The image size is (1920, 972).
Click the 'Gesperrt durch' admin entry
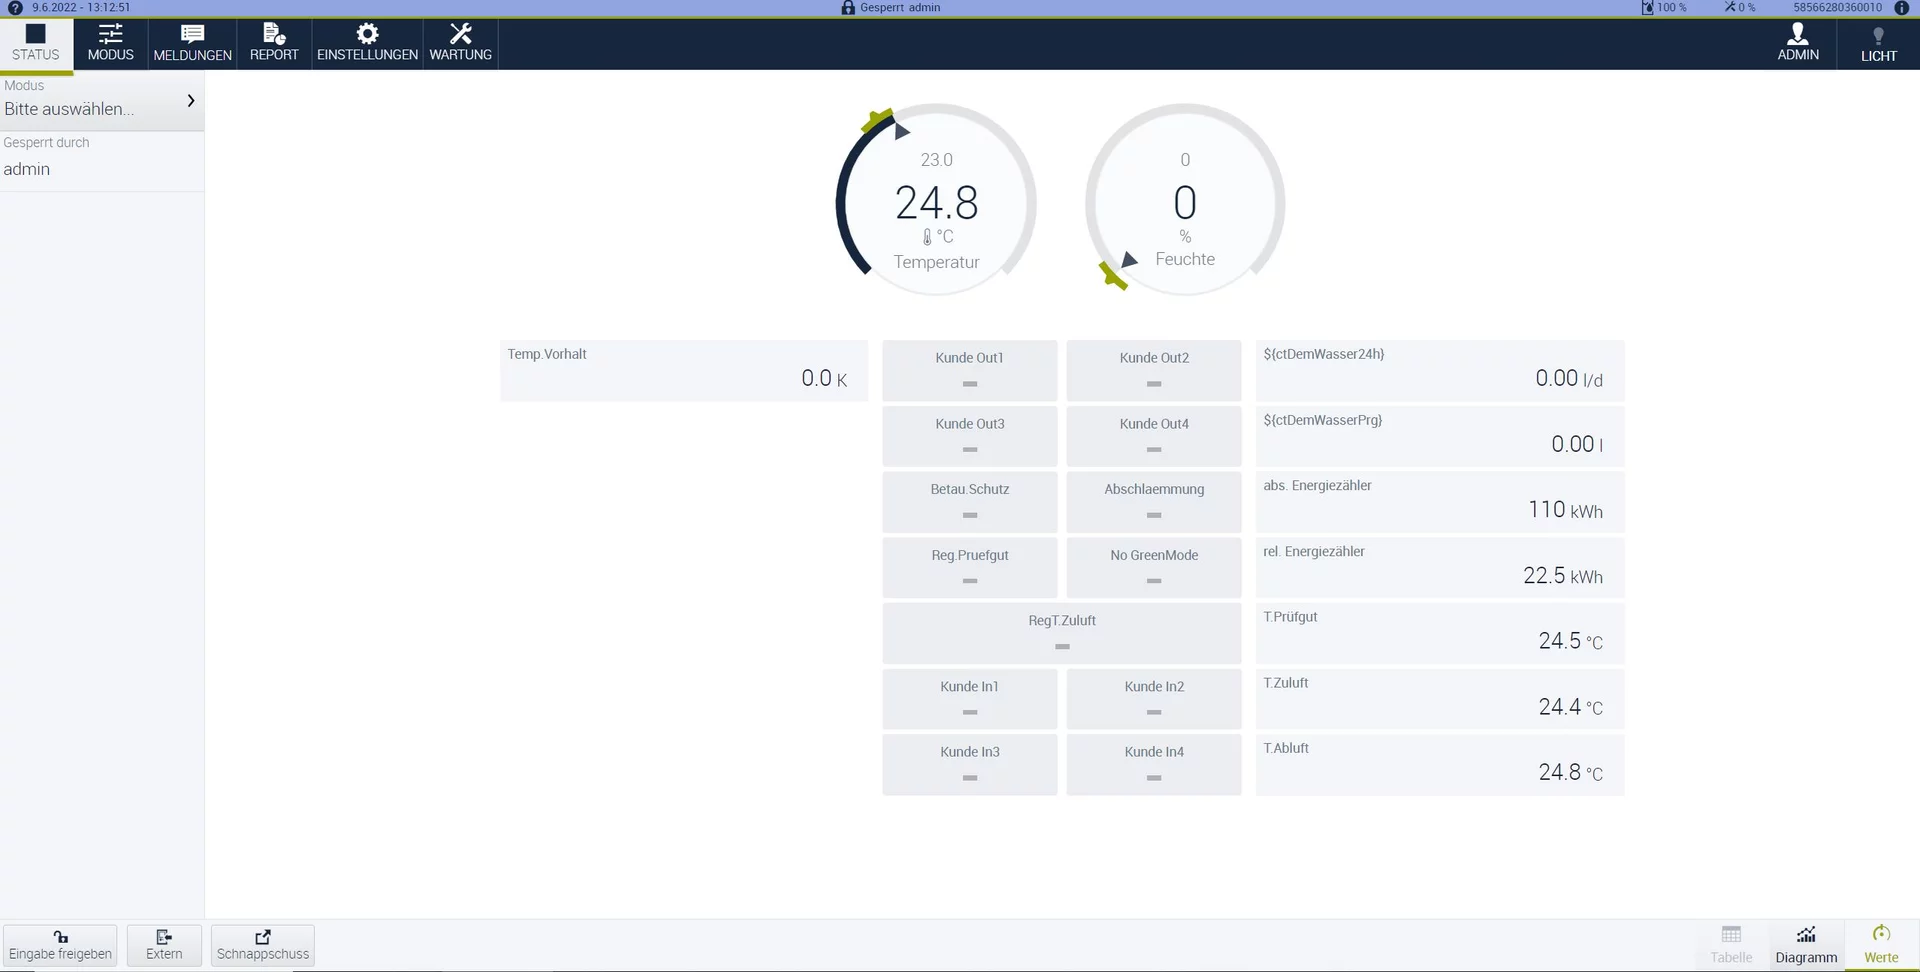coord(101,160)
